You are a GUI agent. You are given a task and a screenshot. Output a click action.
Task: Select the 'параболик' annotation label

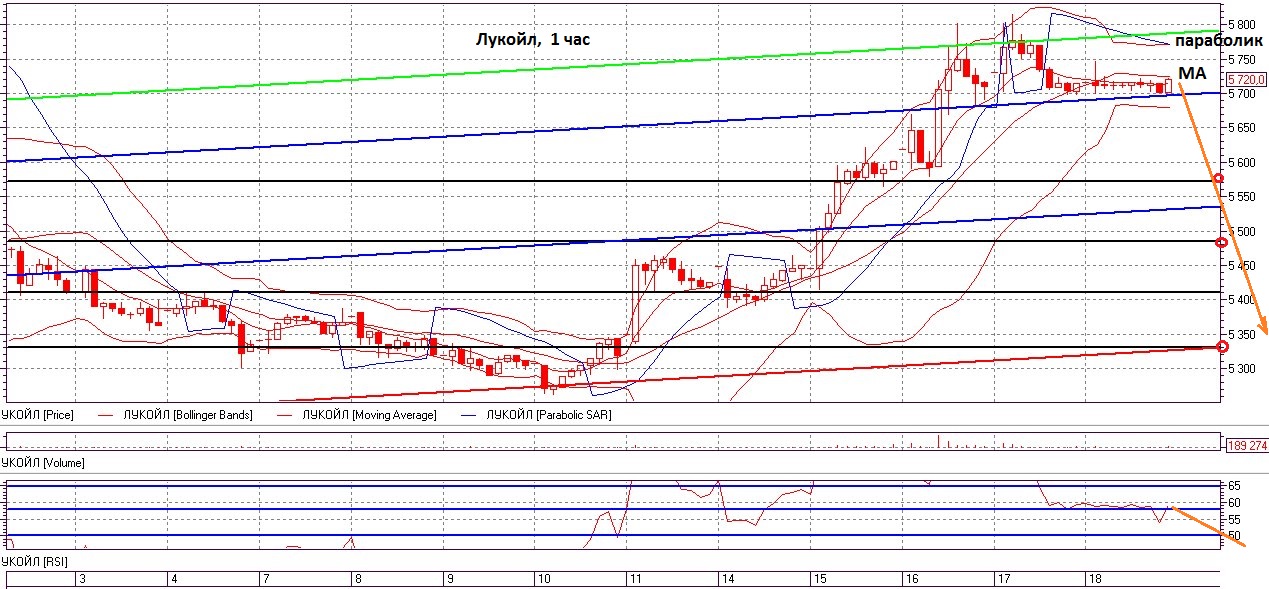click(1220, 42)
